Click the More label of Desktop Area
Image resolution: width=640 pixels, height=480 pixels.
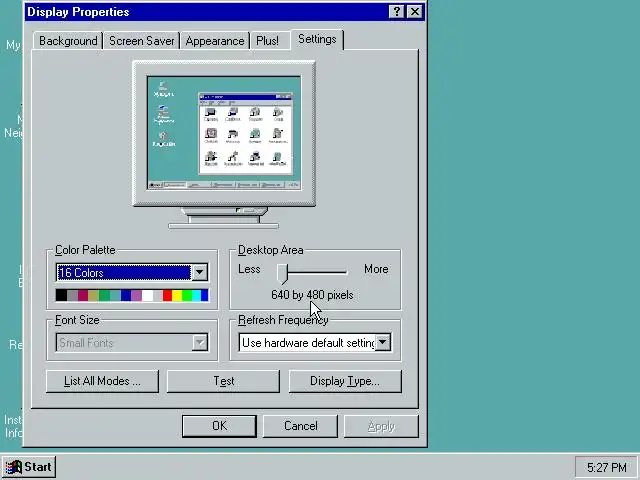click(376, 269)
